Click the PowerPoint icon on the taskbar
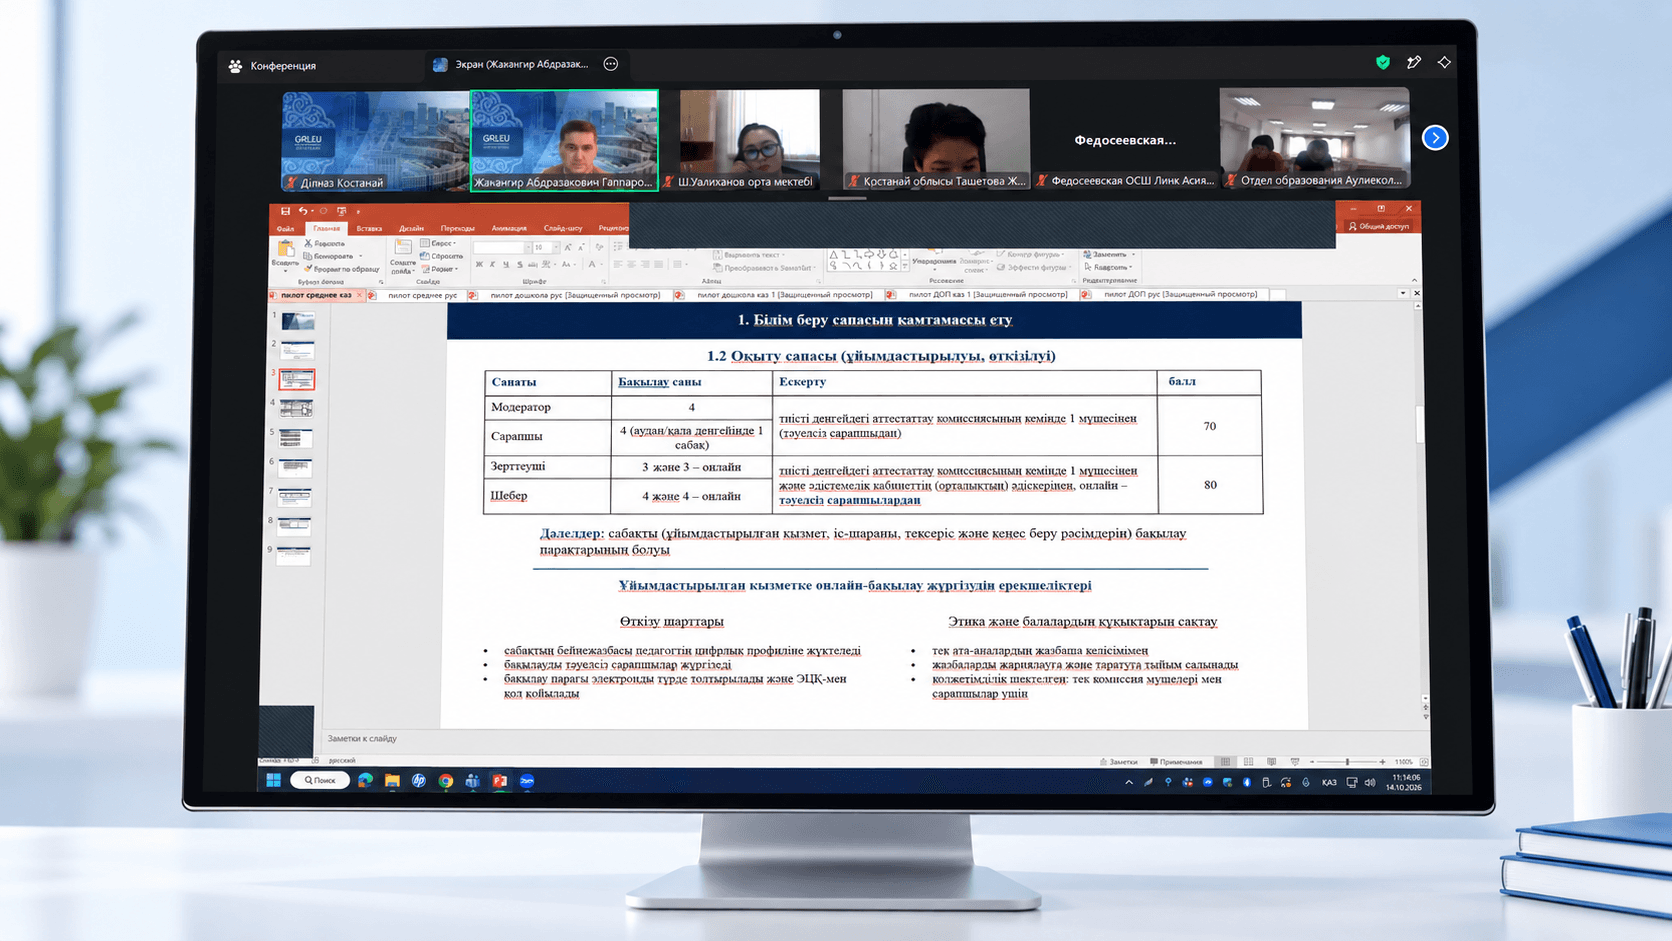The height and width of the screenshot is (941, 1672). 500,780
